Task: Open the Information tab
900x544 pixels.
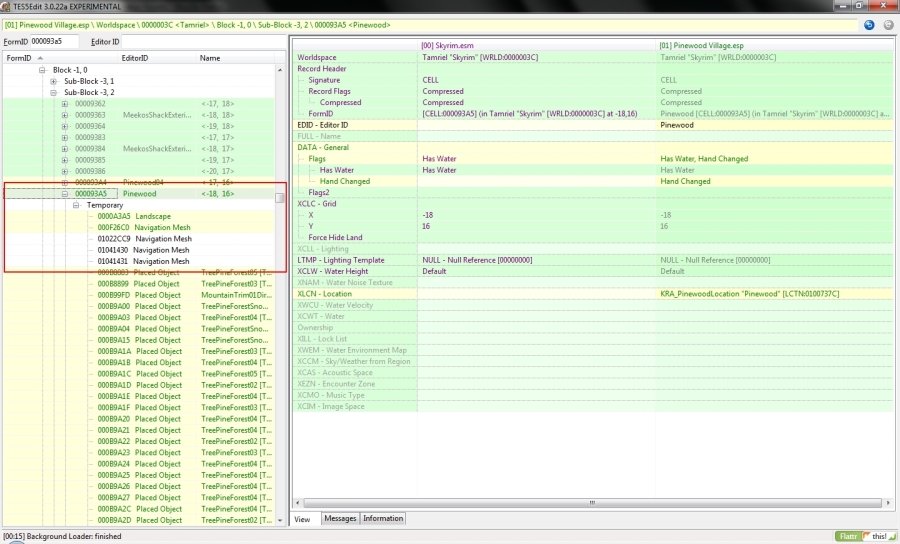Action: (x=383, y=518)
